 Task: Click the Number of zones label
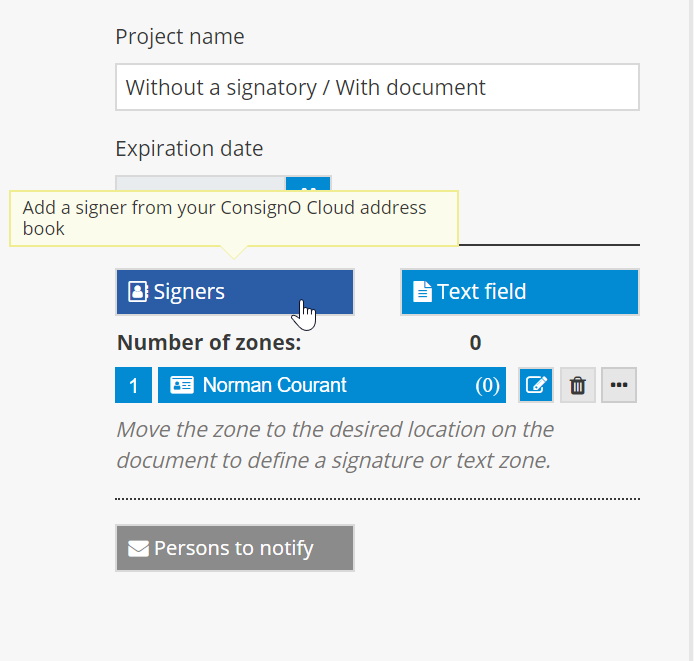(x=209, y=343)
